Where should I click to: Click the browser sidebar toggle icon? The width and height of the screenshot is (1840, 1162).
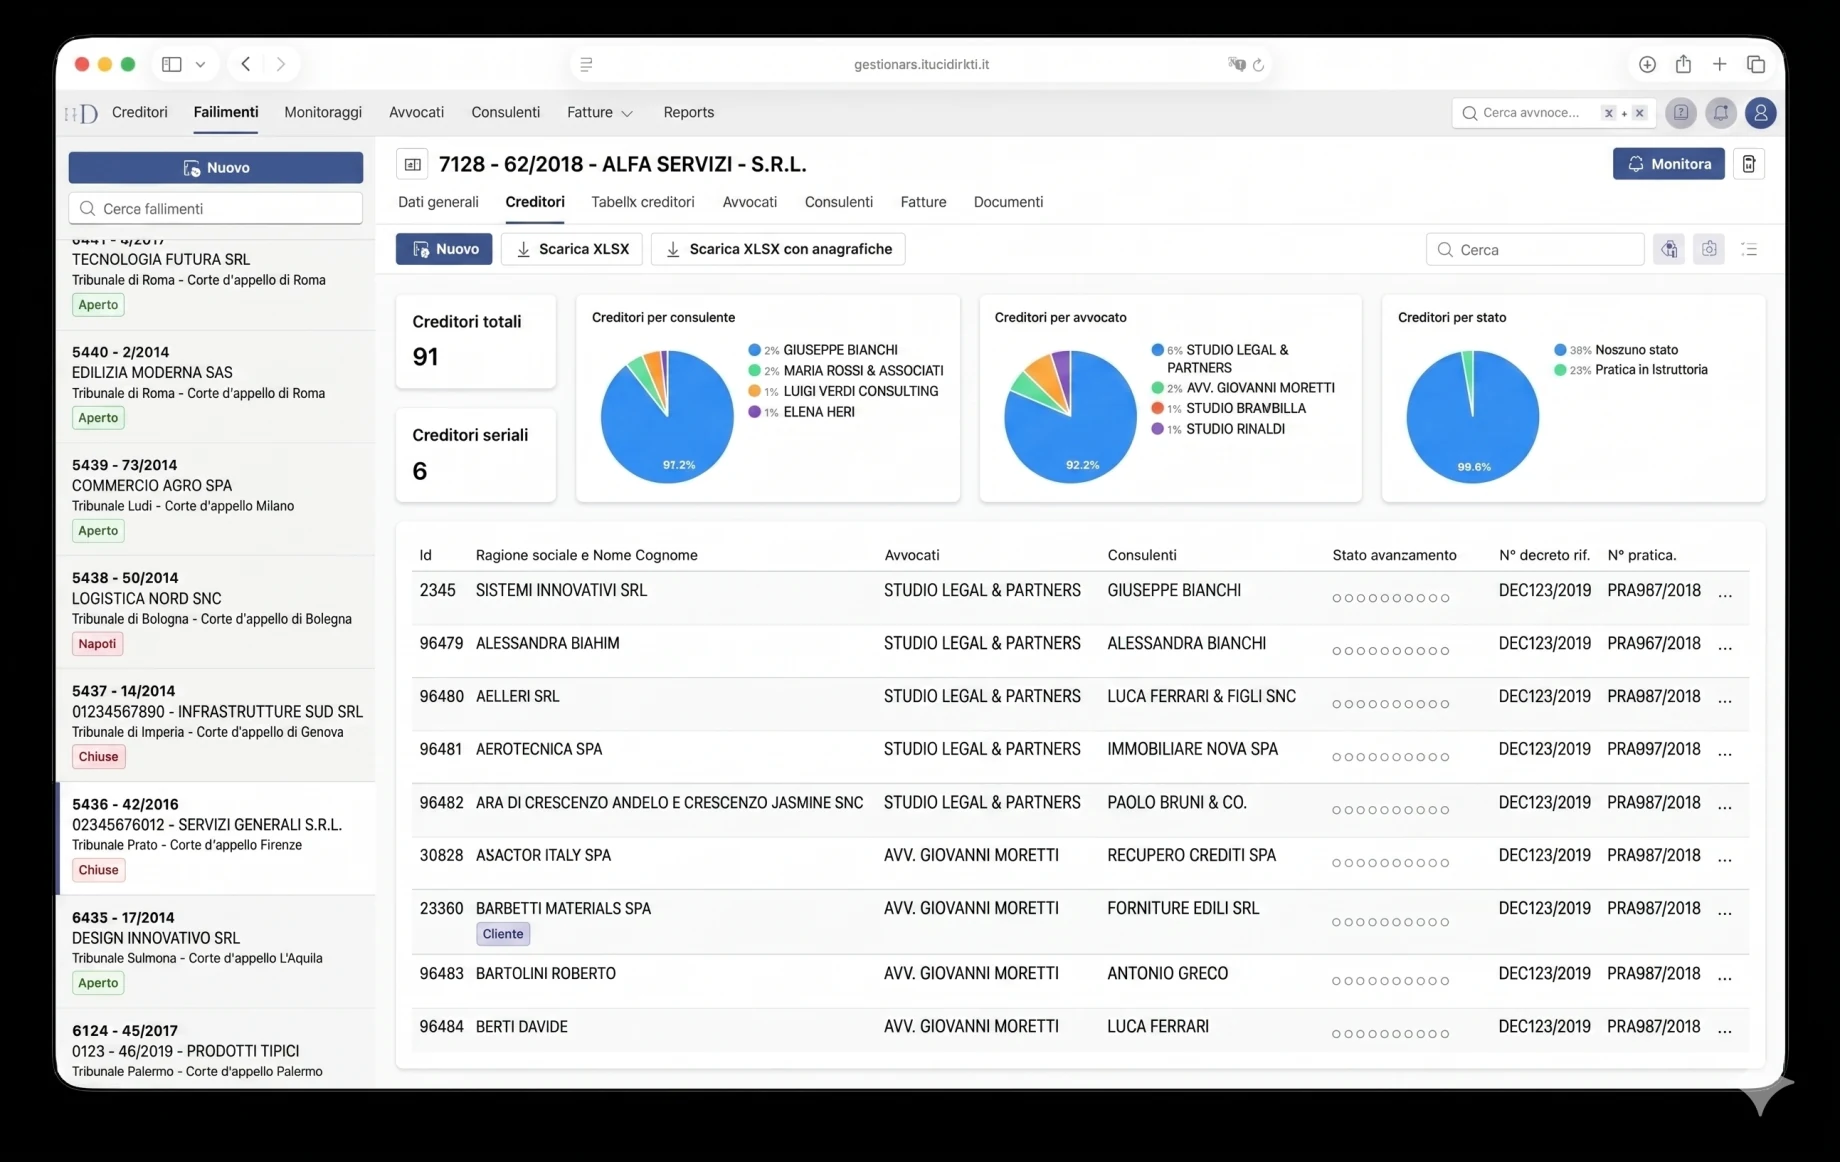[172, 64]
